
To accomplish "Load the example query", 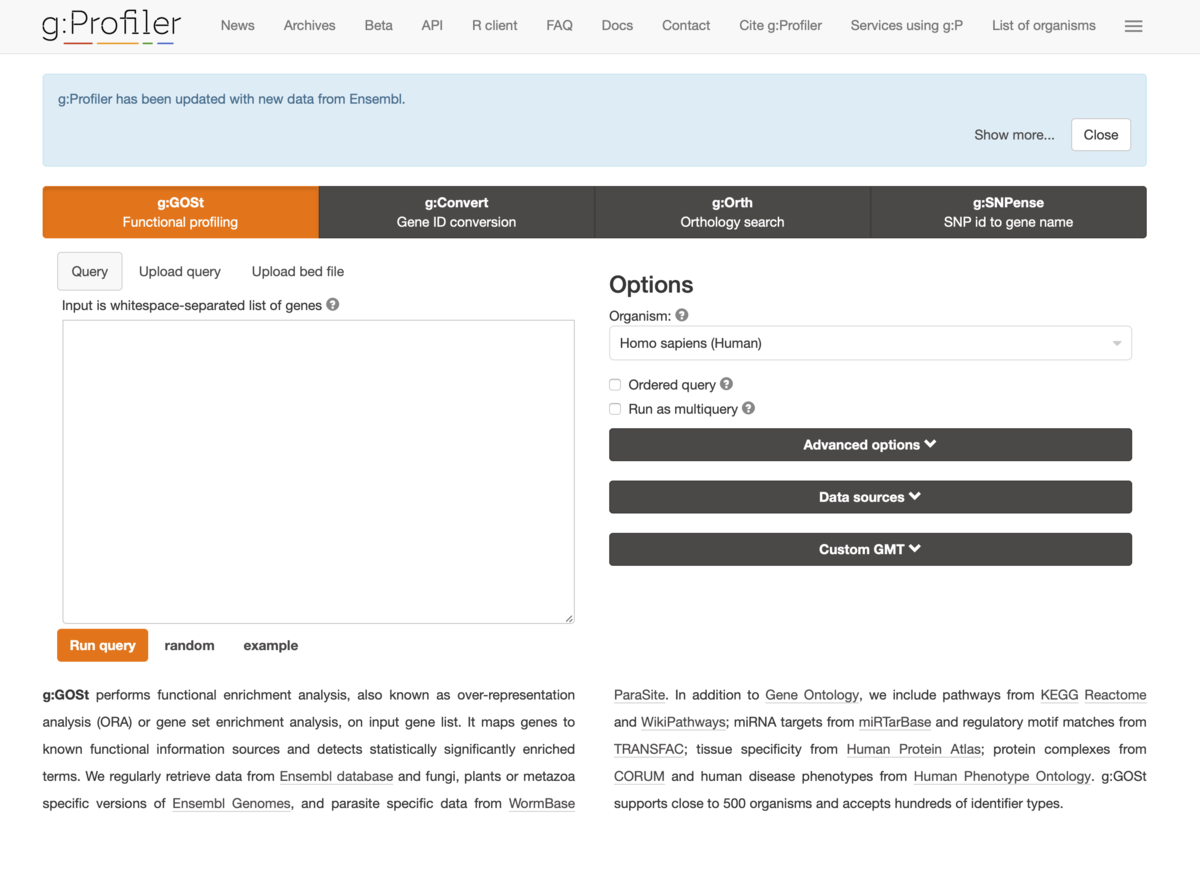I will [x=271, y=645].
